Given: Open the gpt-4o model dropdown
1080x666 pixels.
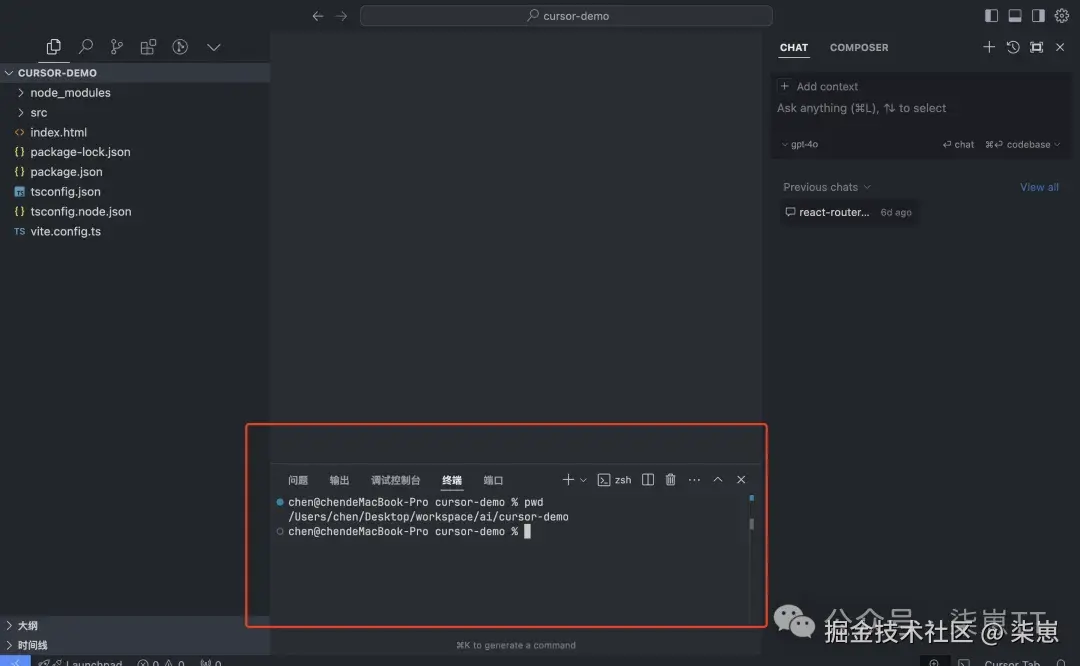Looking at the screenshot, I should pyautogui.click(x=800, y=145).
